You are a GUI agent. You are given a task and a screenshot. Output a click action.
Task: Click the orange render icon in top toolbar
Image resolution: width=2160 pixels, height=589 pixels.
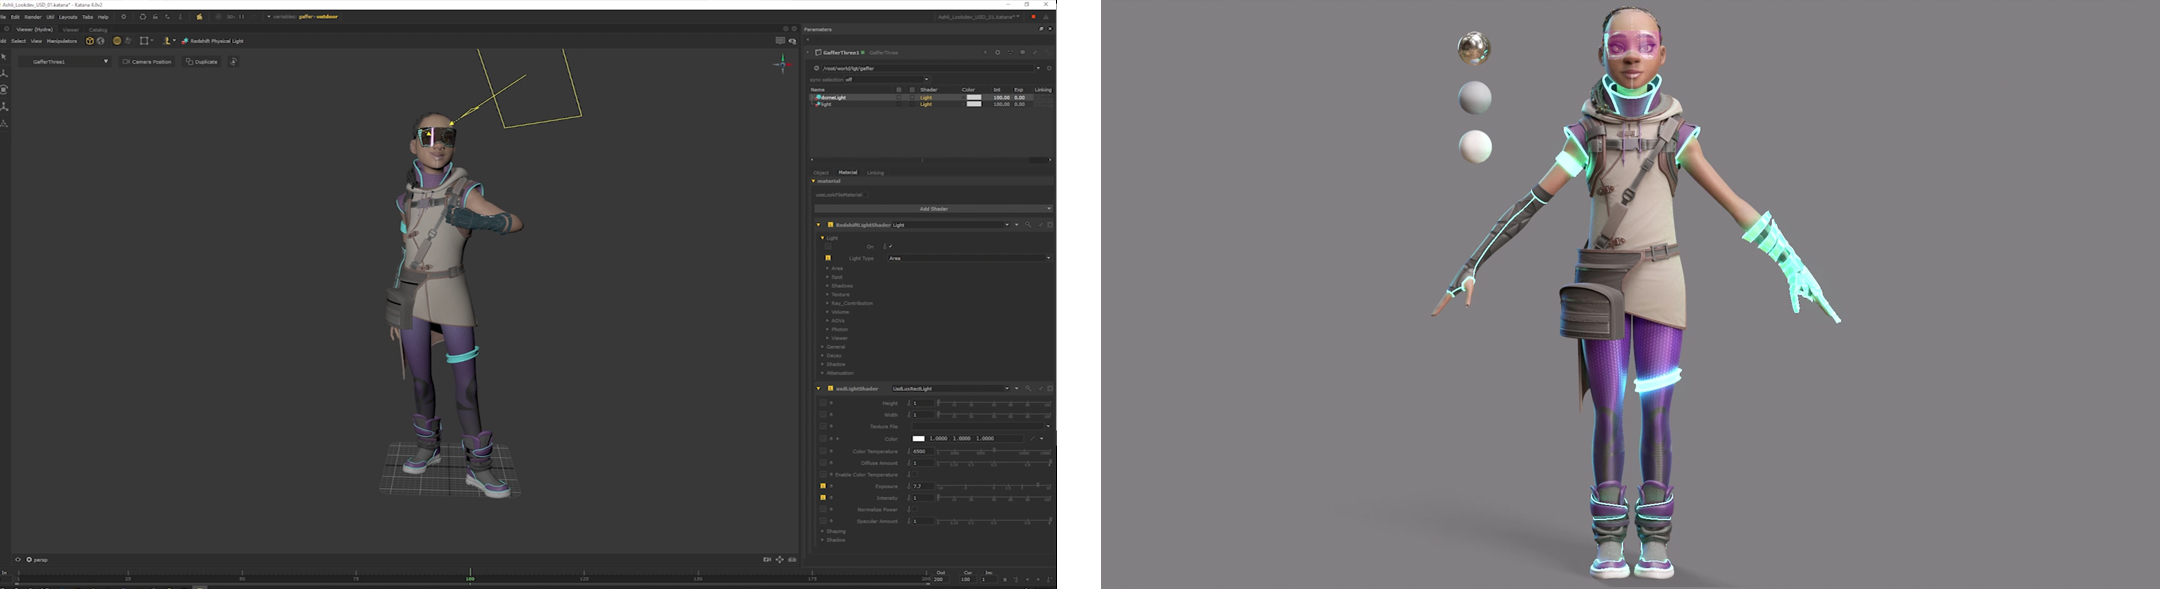[199, 17]
